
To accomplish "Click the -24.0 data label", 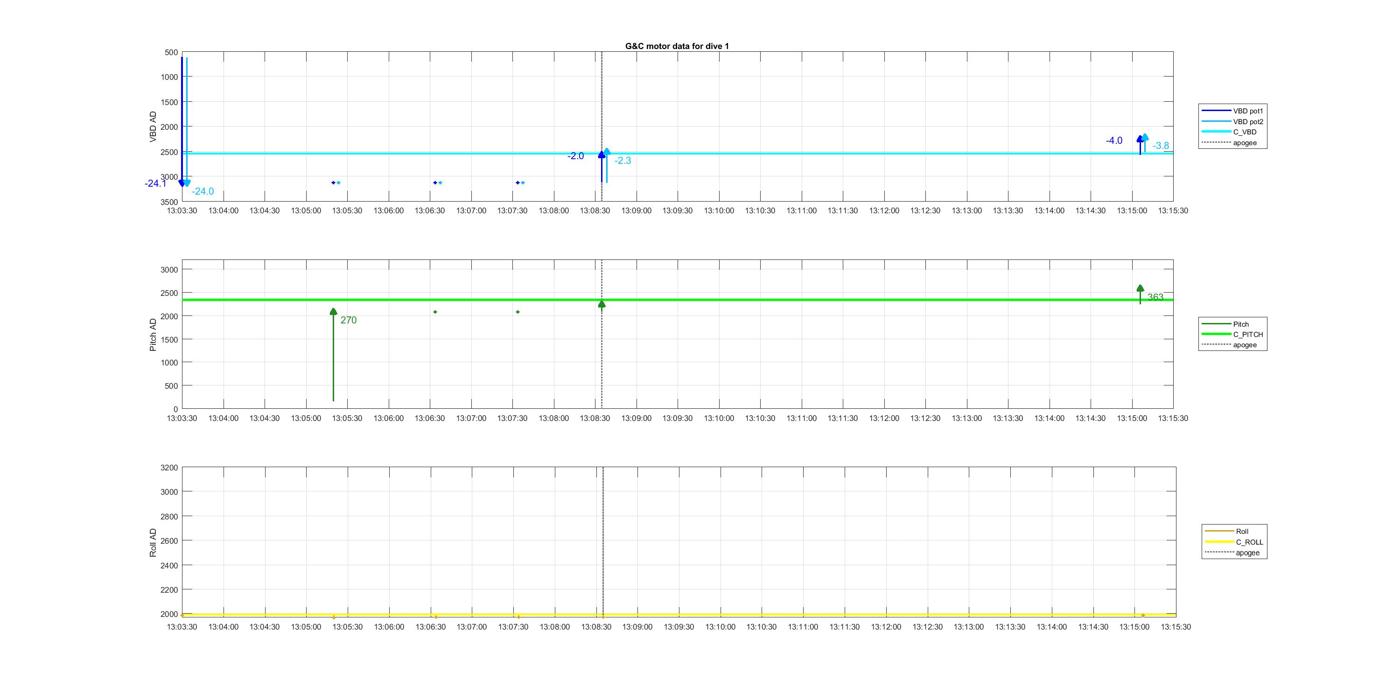I will 203,192.
